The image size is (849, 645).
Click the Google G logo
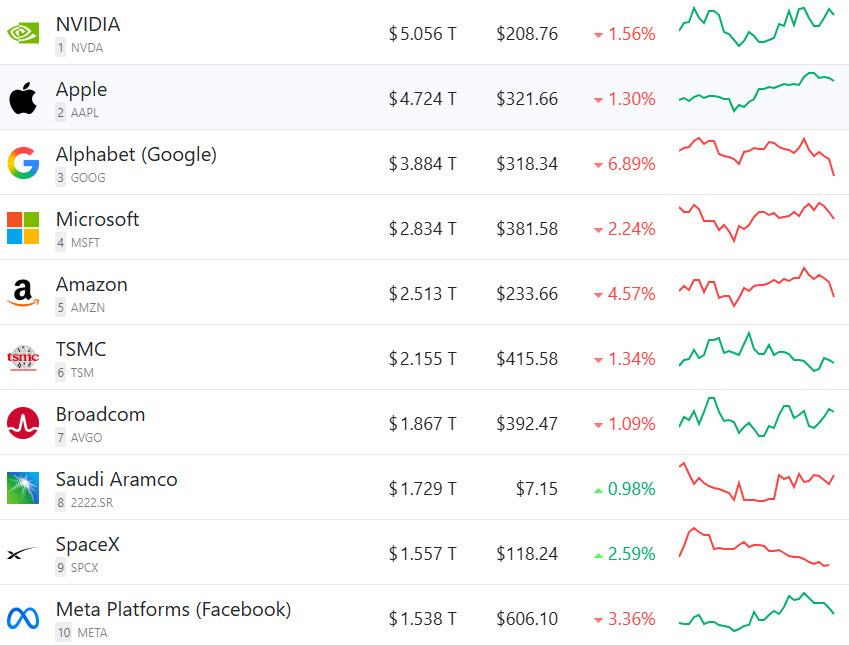(23, 163)
